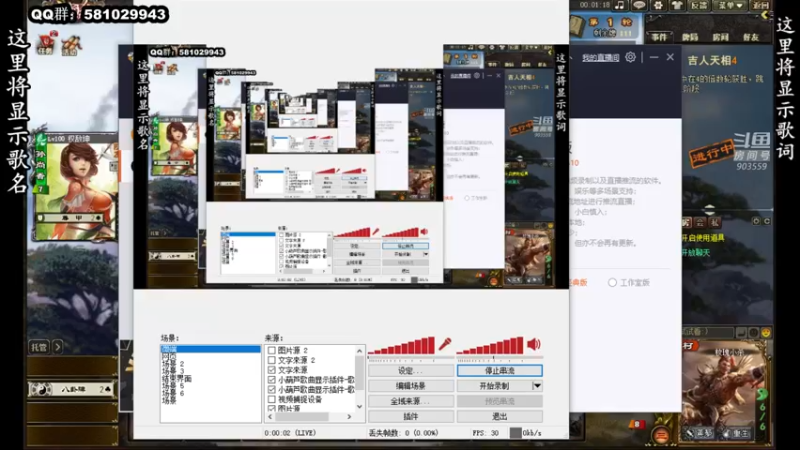Adjust the desktop audio volume slider
The height and width of the screenshot is (450, 800).
pyautogui.click(x=499, y=359)
